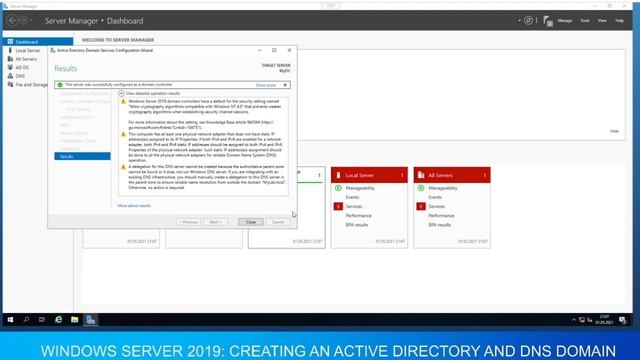
Task: Click Performance in Local Server tile
Action: tap(358, 216)
